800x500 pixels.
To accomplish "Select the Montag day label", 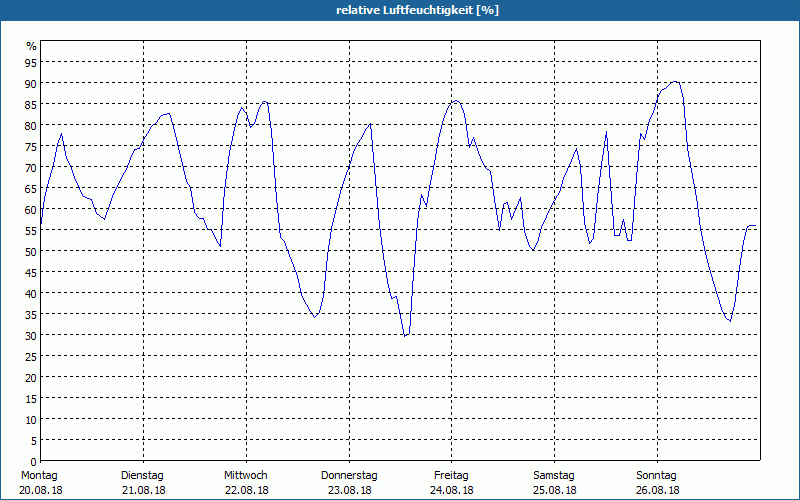I will (40, 475).
